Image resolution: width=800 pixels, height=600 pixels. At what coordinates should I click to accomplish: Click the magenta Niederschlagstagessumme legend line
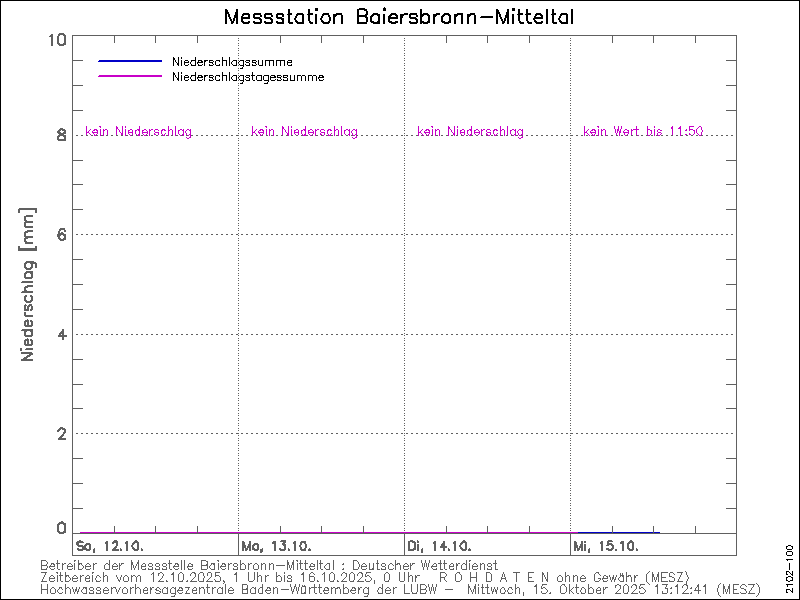pos(130,76)
